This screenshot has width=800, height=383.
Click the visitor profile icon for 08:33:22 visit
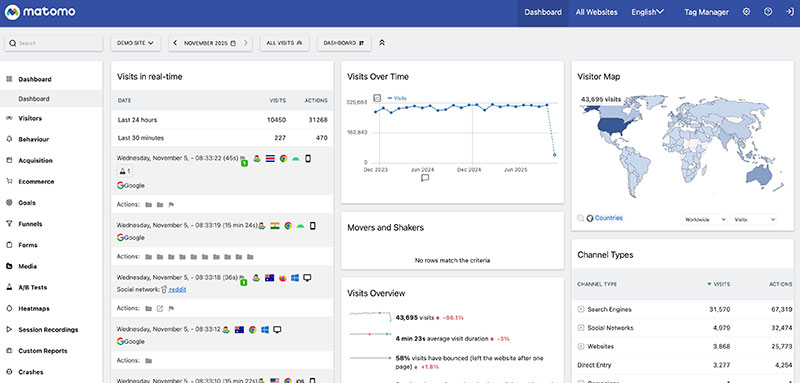[x=256, y=159]
